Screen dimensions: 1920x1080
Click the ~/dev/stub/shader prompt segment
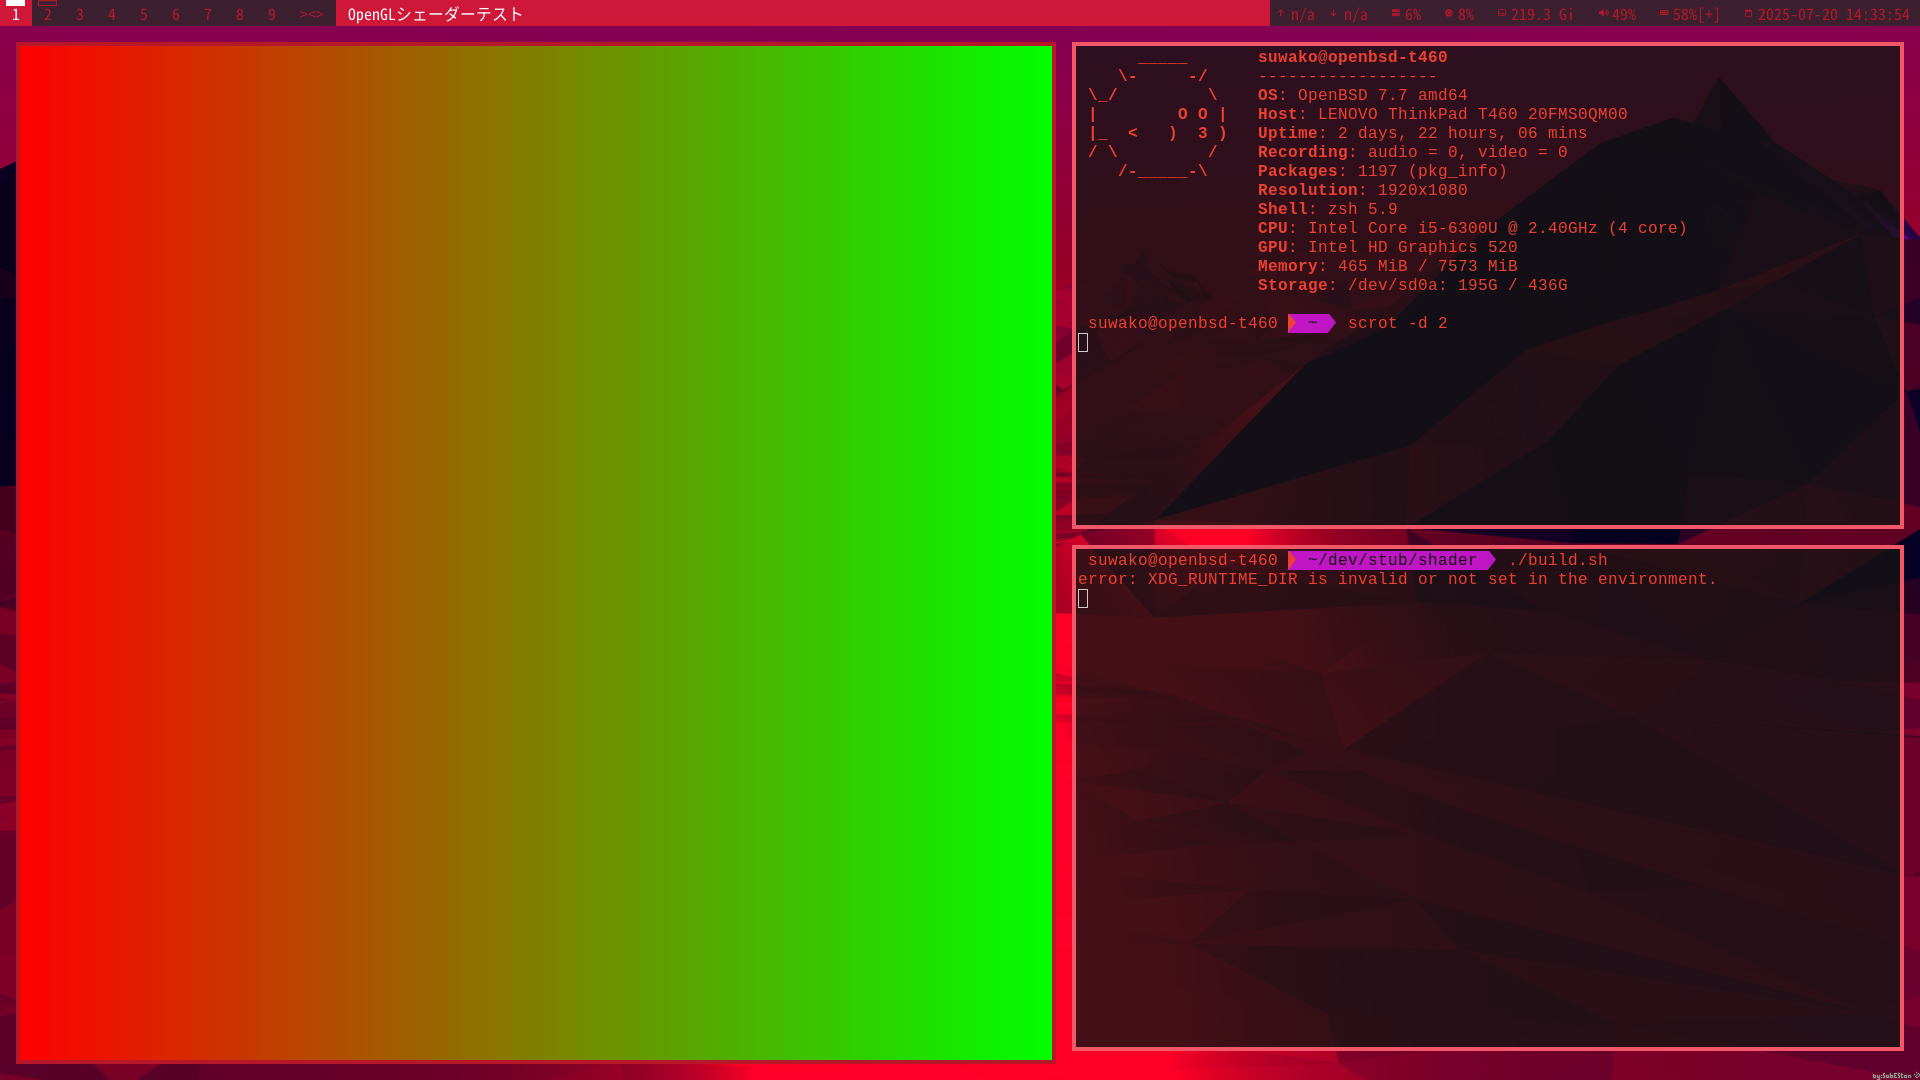[x=1392, y=560]
